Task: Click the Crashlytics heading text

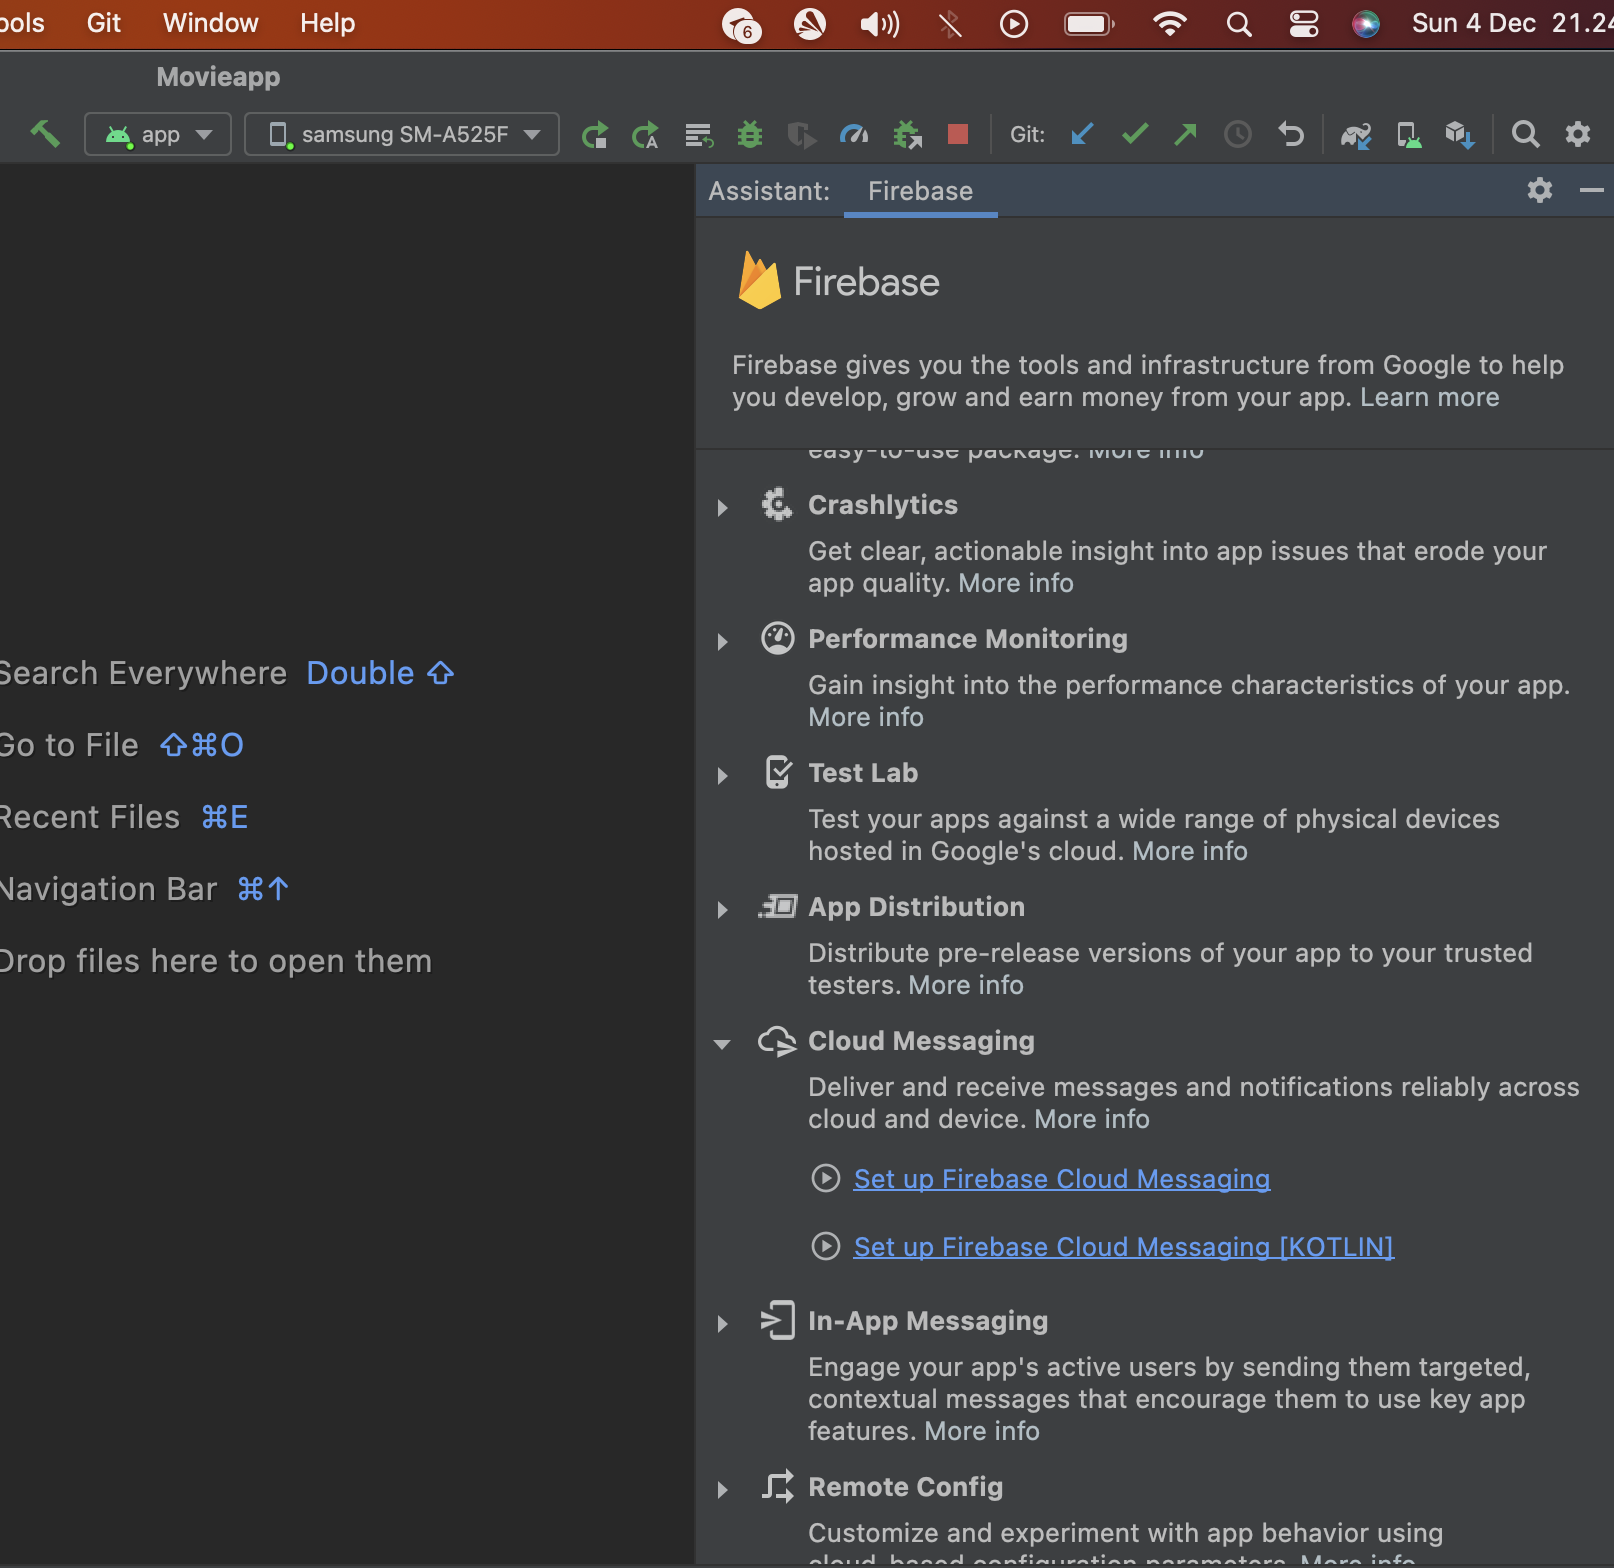Action: 883,505
